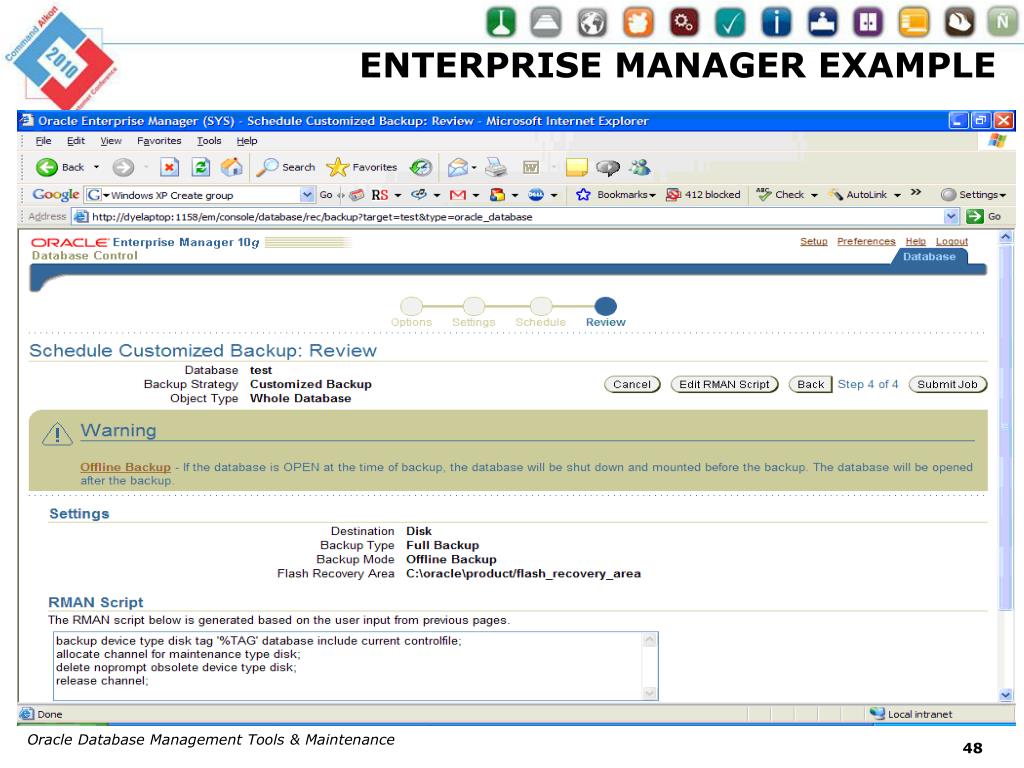Expand the Check dropdown arrow
1024x768 pixels.
click(814, 195)
